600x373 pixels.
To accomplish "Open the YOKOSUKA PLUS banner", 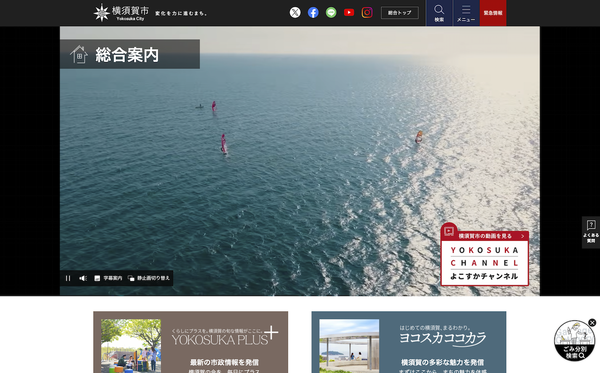I will click(x=191, y=342).
